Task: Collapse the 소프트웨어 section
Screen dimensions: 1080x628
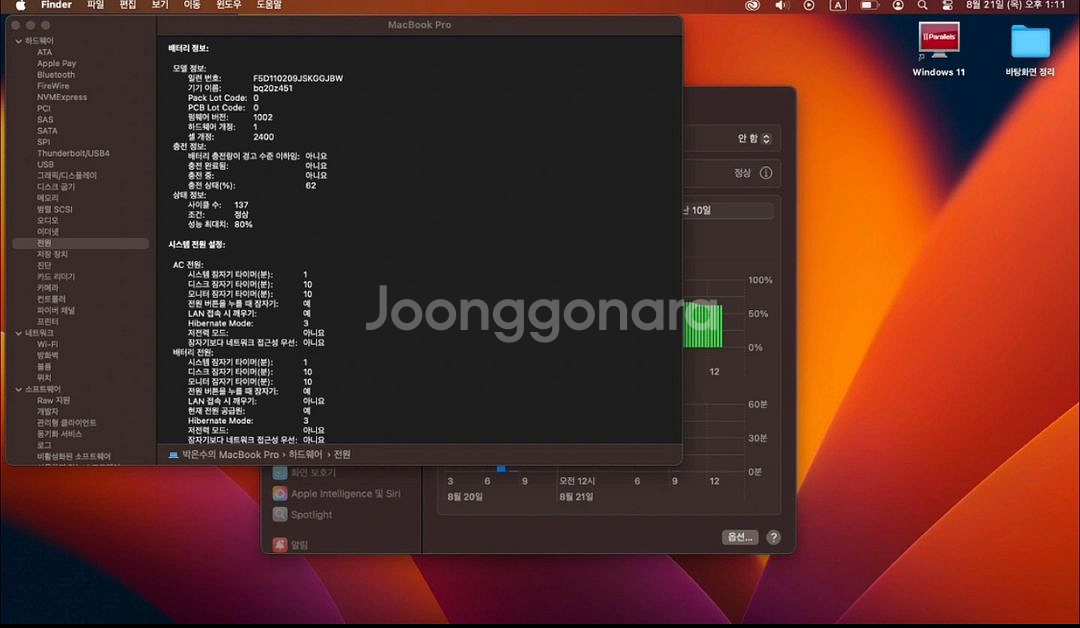Action: (x=19, y=390)
